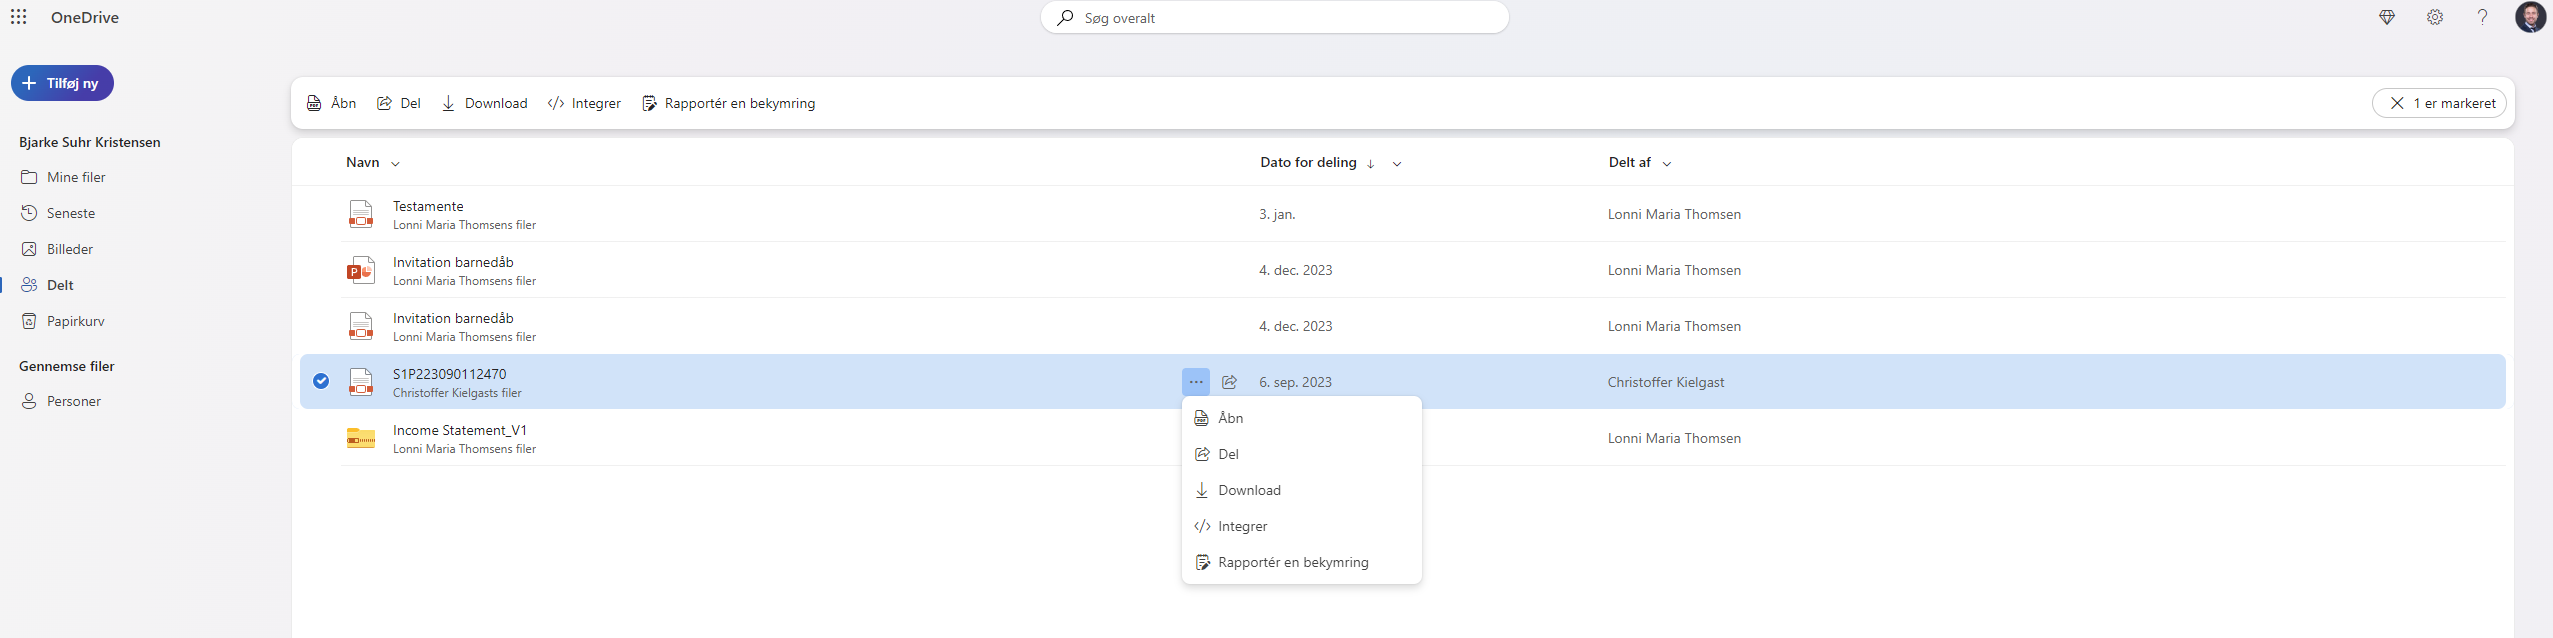2553x638 pixels.
Task: Click into the Søg overalt search field
Action: pyautogui.click(x=1275, y=18)
